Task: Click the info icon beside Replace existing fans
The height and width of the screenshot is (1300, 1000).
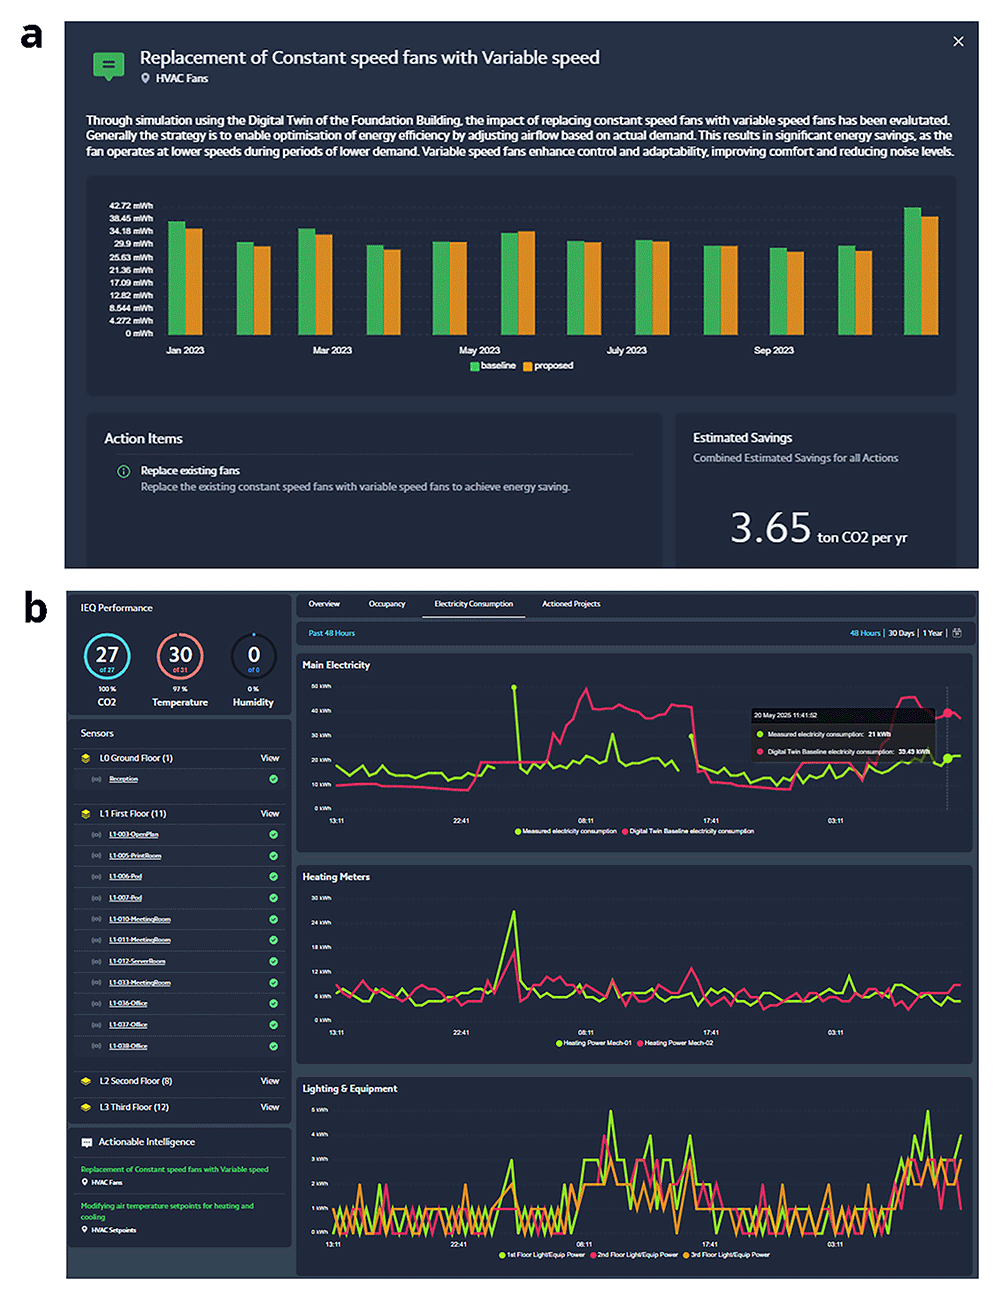Action: (x=124, y=471)
